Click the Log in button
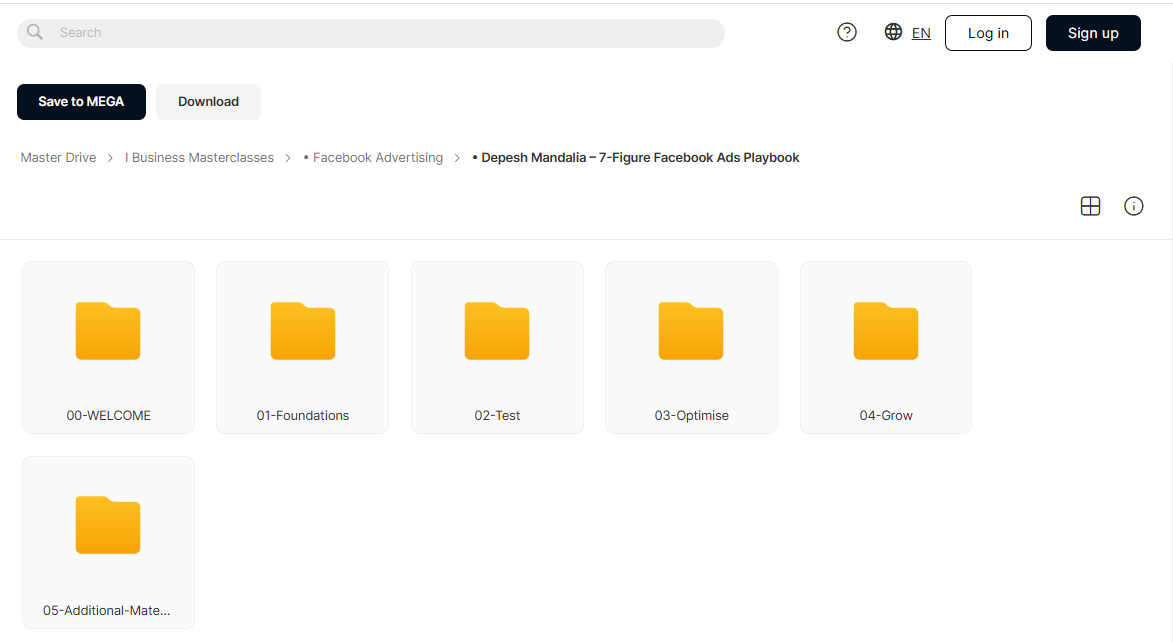This screenshot has width=1173, height=642. point(988,33)
